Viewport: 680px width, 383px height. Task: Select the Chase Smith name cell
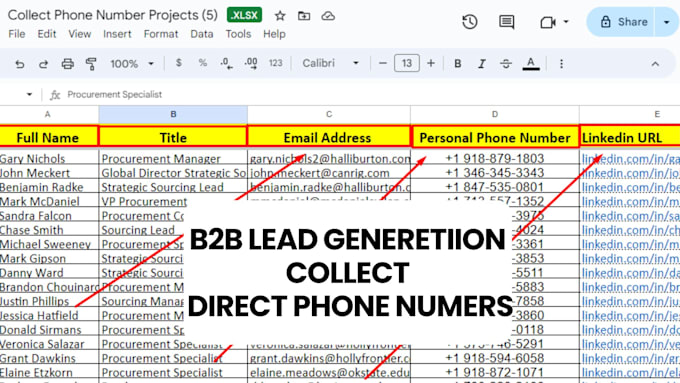49,230
